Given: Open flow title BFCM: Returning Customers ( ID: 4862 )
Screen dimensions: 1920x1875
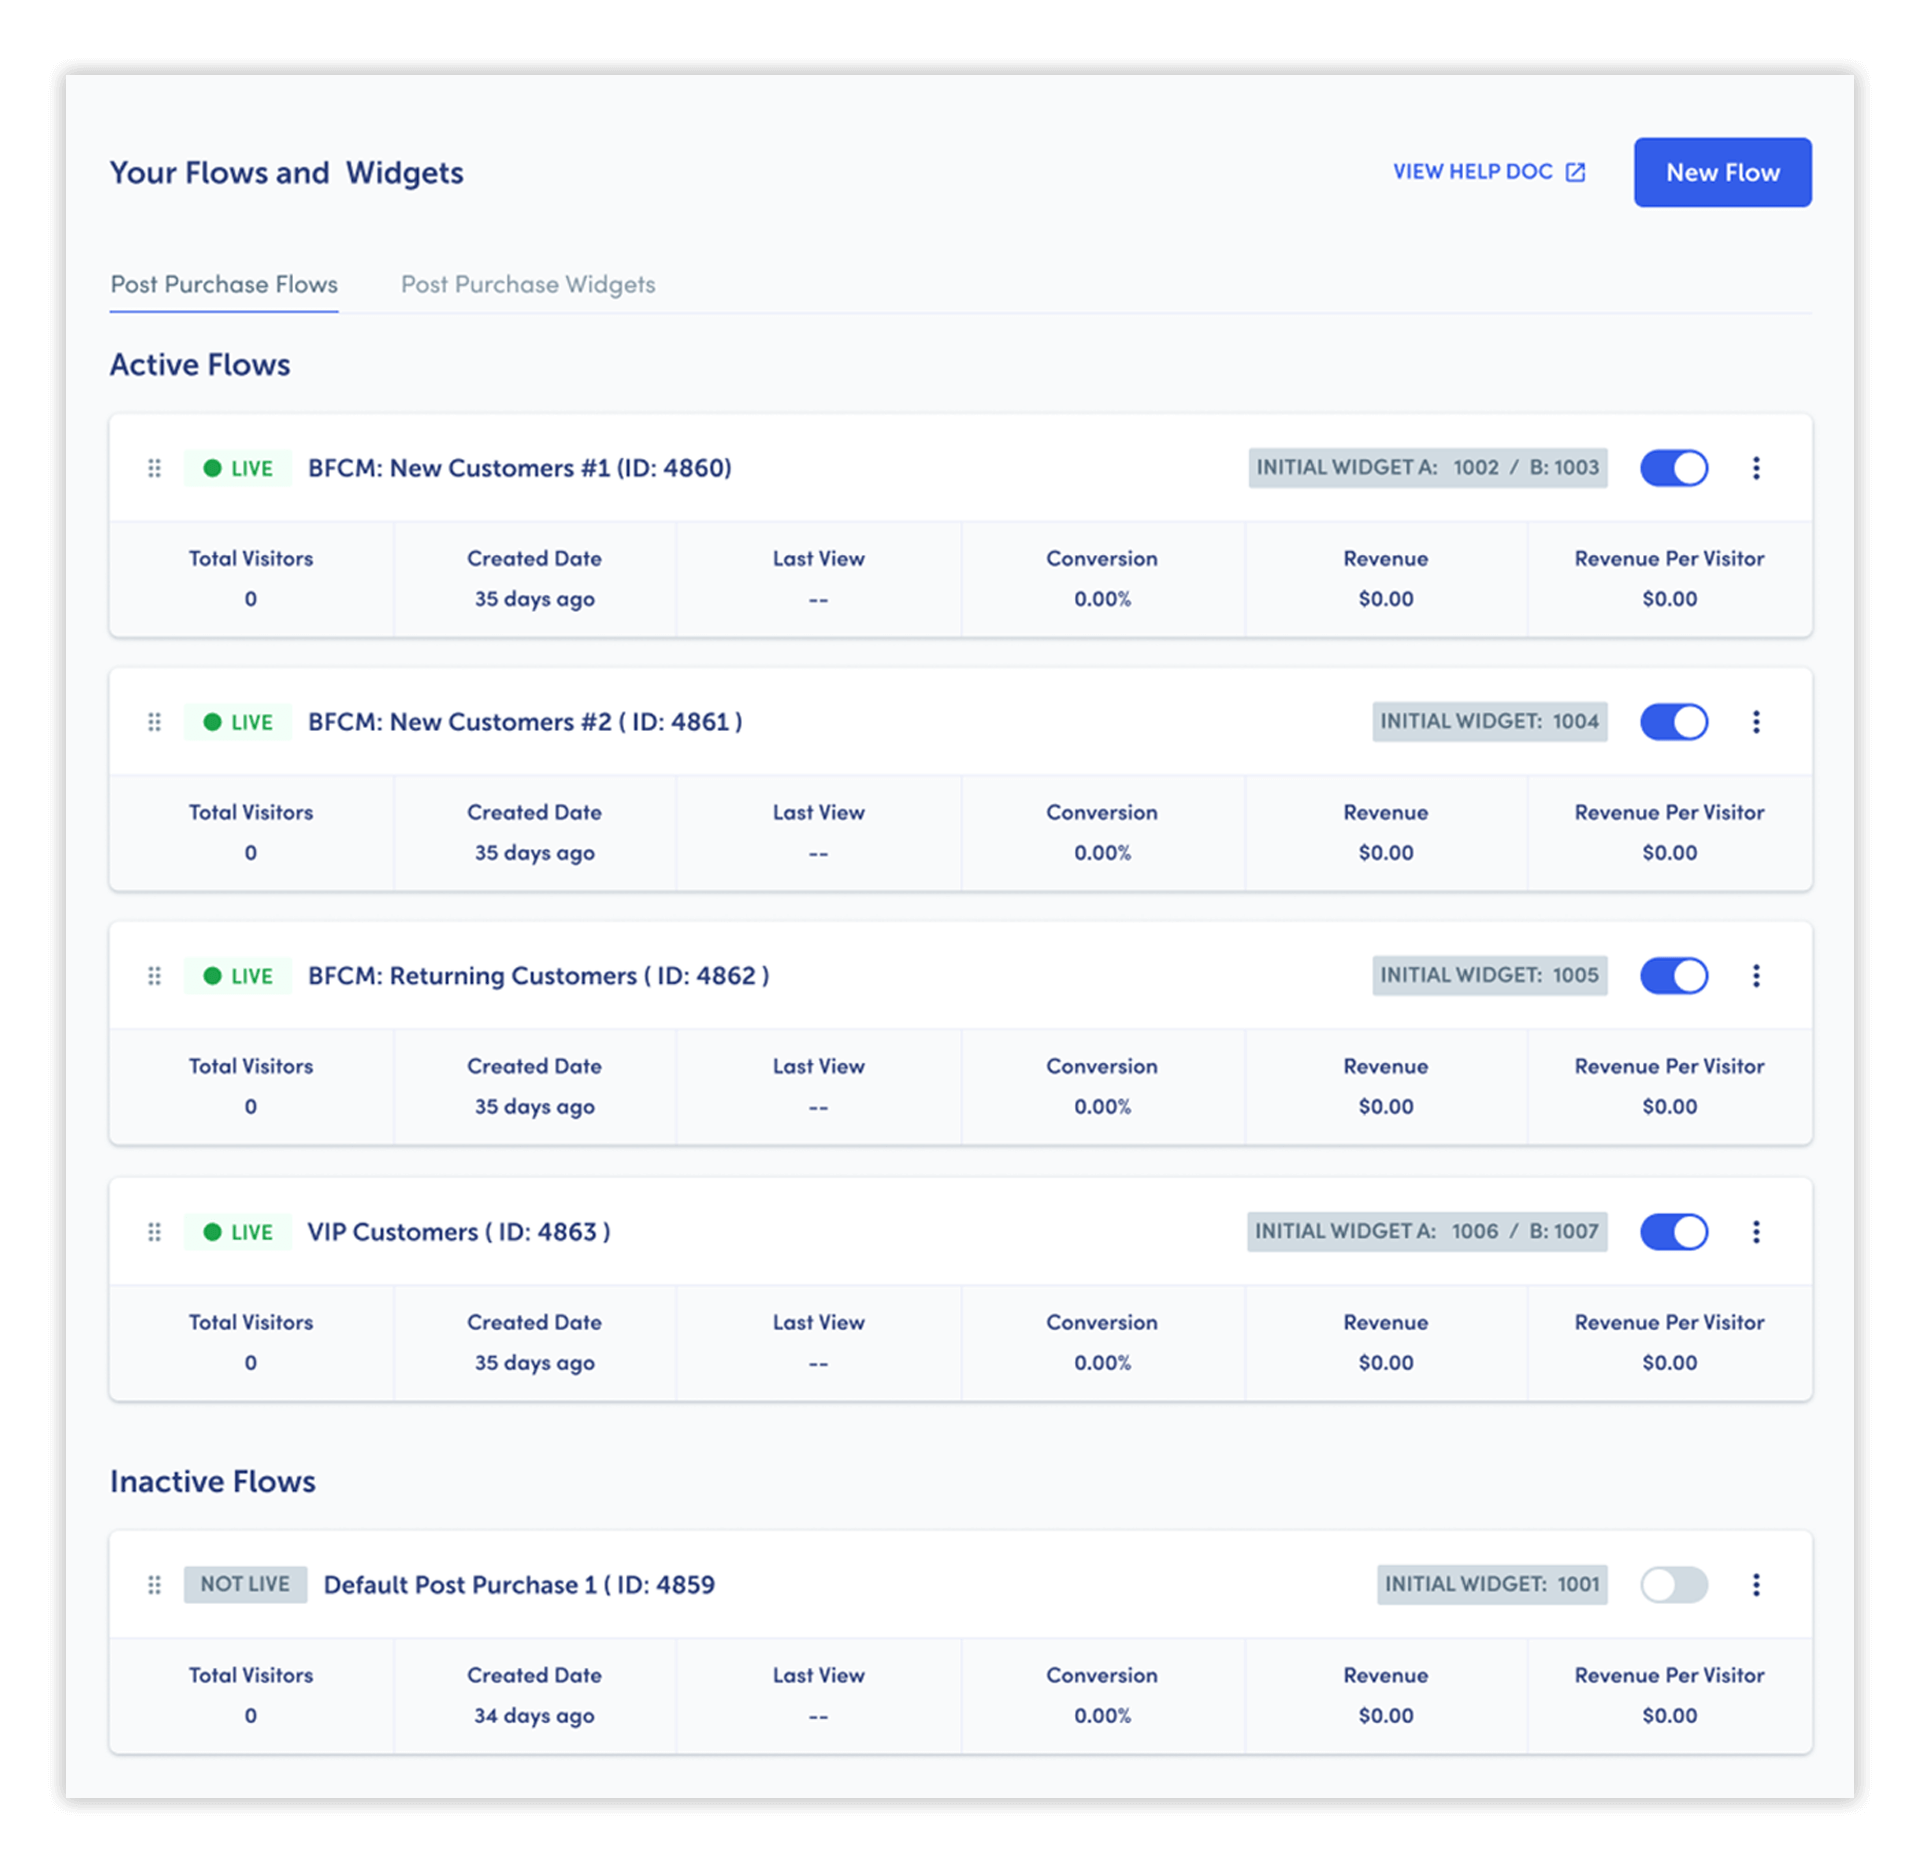Looking at the screenshot, I should [538, 976].
